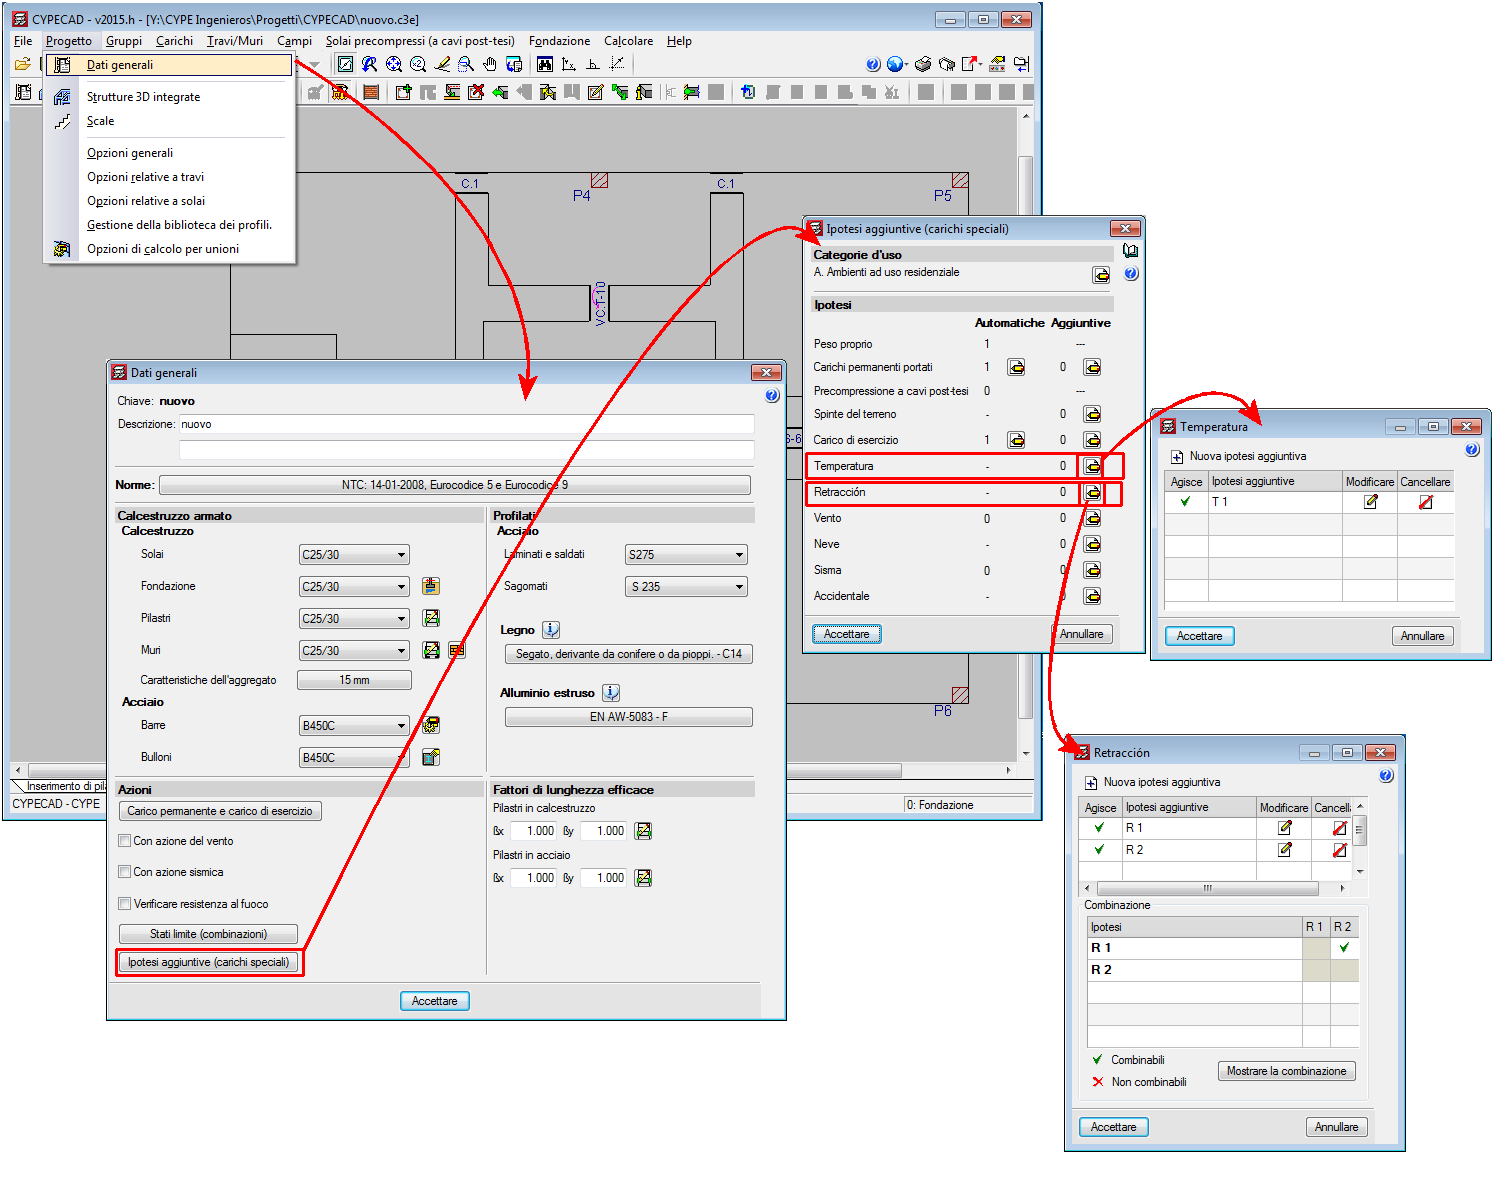Click the globe icon in main toolbar
1500x1200 pixels.
point(895,64)
